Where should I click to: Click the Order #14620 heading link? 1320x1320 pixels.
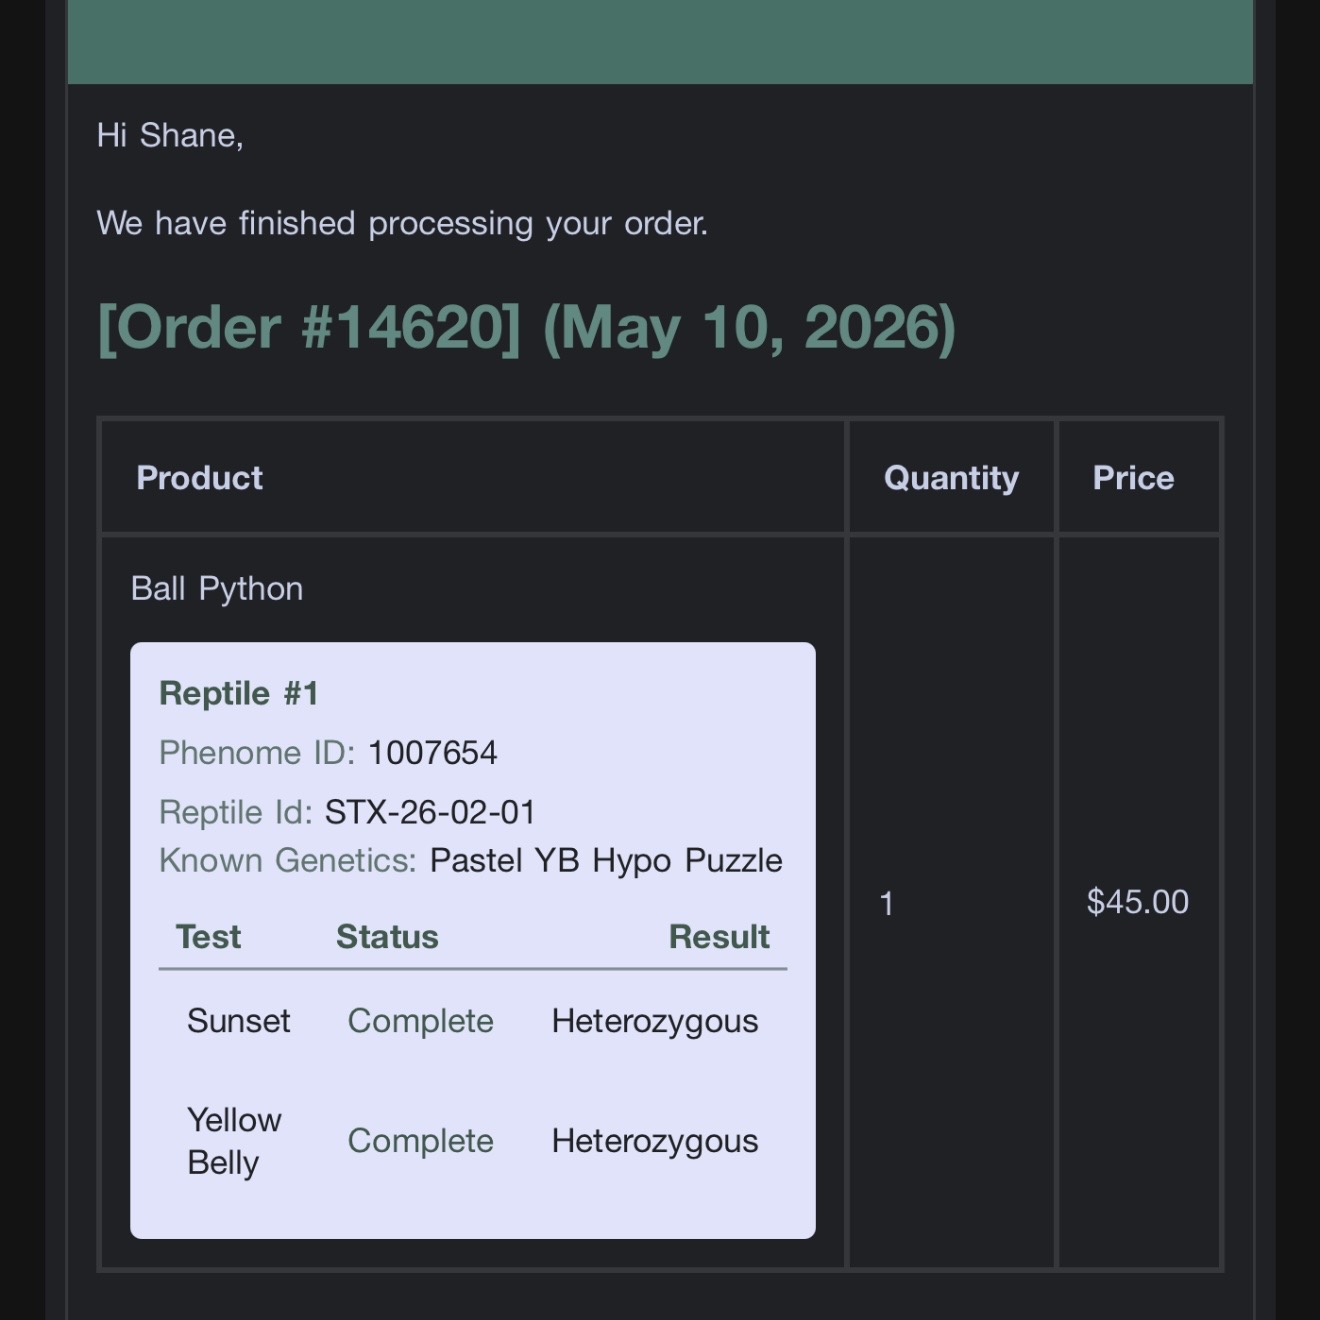(526, 328)
